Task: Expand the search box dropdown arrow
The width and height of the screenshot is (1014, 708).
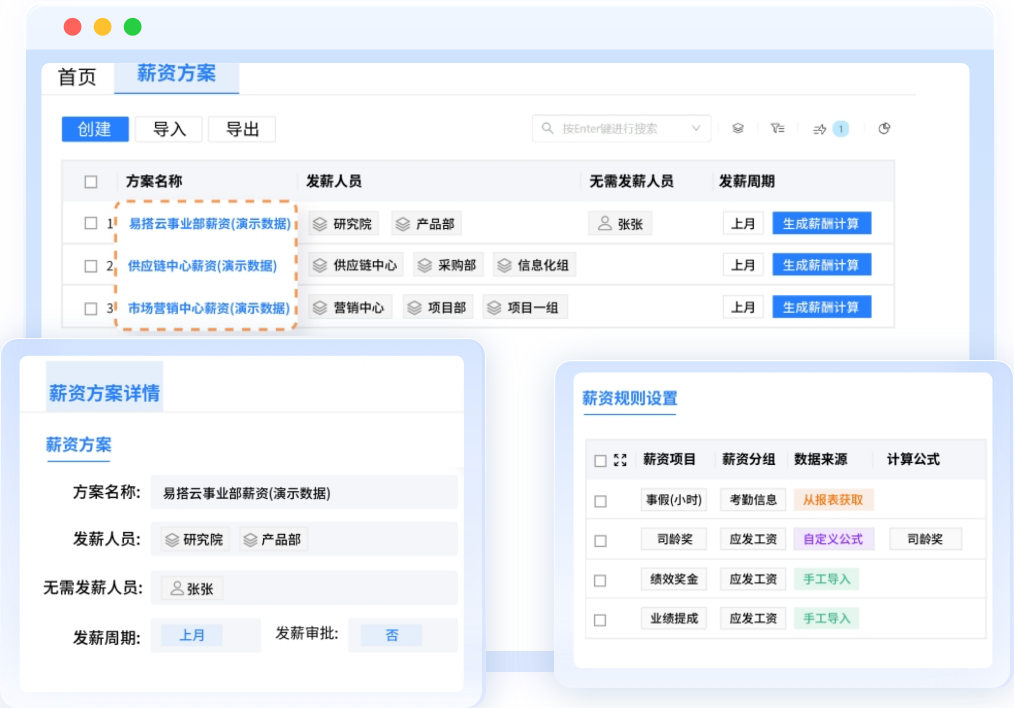Action: point(696,129)
